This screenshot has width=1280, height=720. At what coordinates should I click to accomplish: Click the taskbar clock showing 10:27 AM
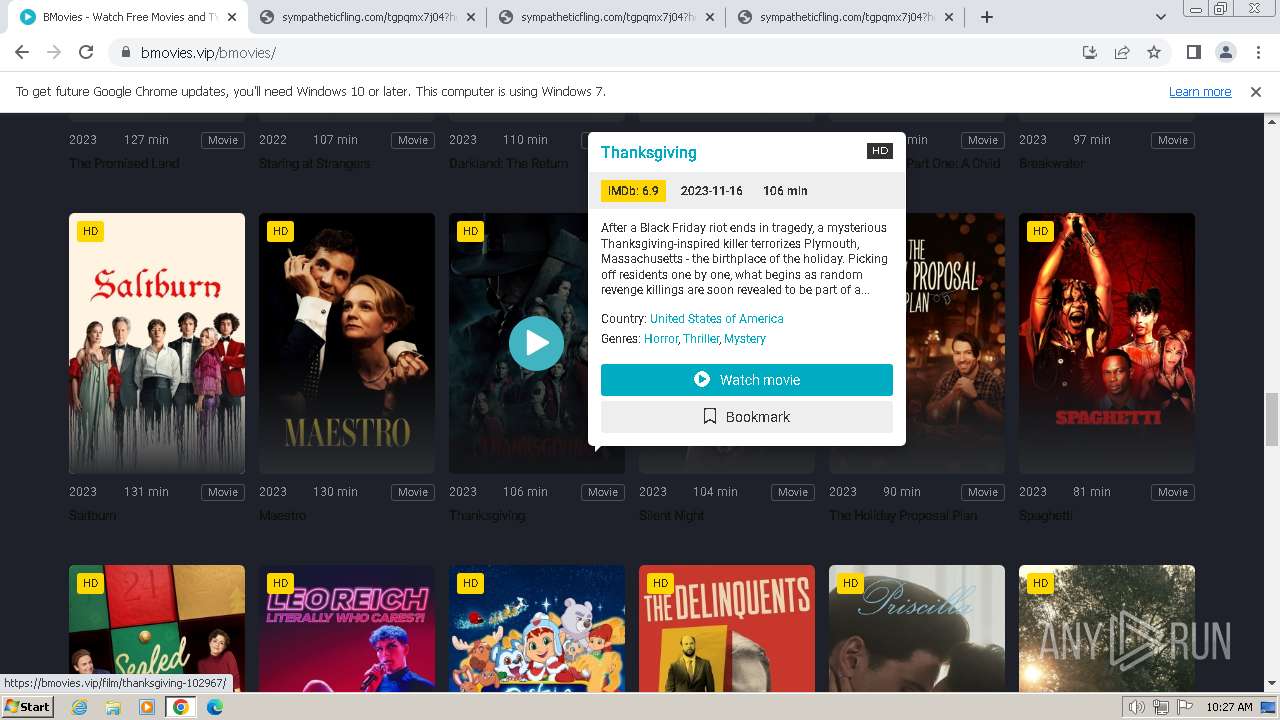coord(1229,707)
